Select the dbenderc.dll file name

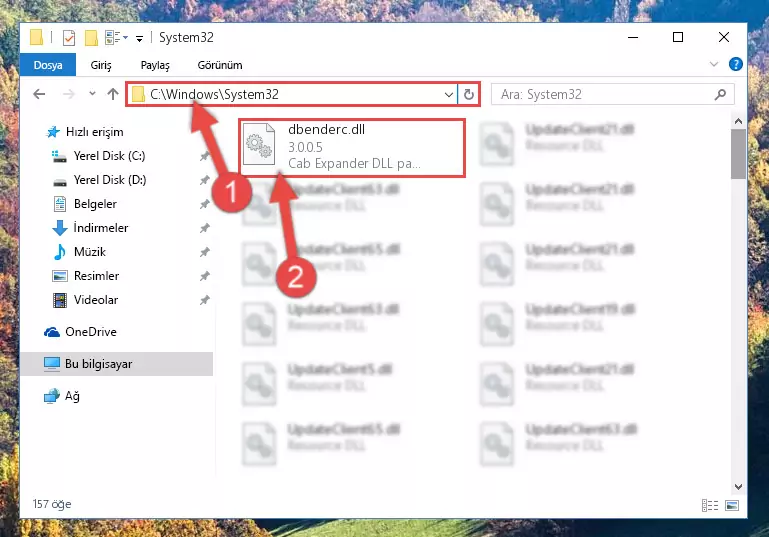pyautogui.click(x=326, y=129)
